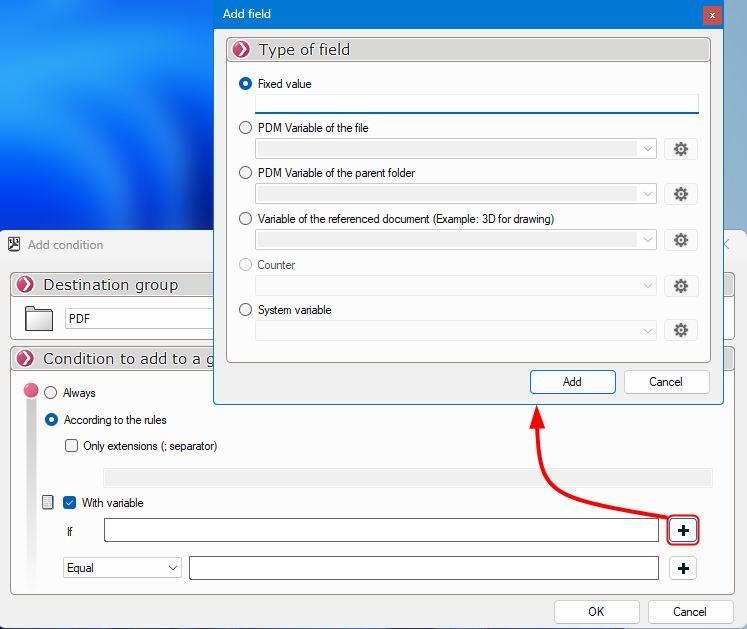Select PDM Variable of the file option
Screen dimensions: 747x629
tap(245, 128)
